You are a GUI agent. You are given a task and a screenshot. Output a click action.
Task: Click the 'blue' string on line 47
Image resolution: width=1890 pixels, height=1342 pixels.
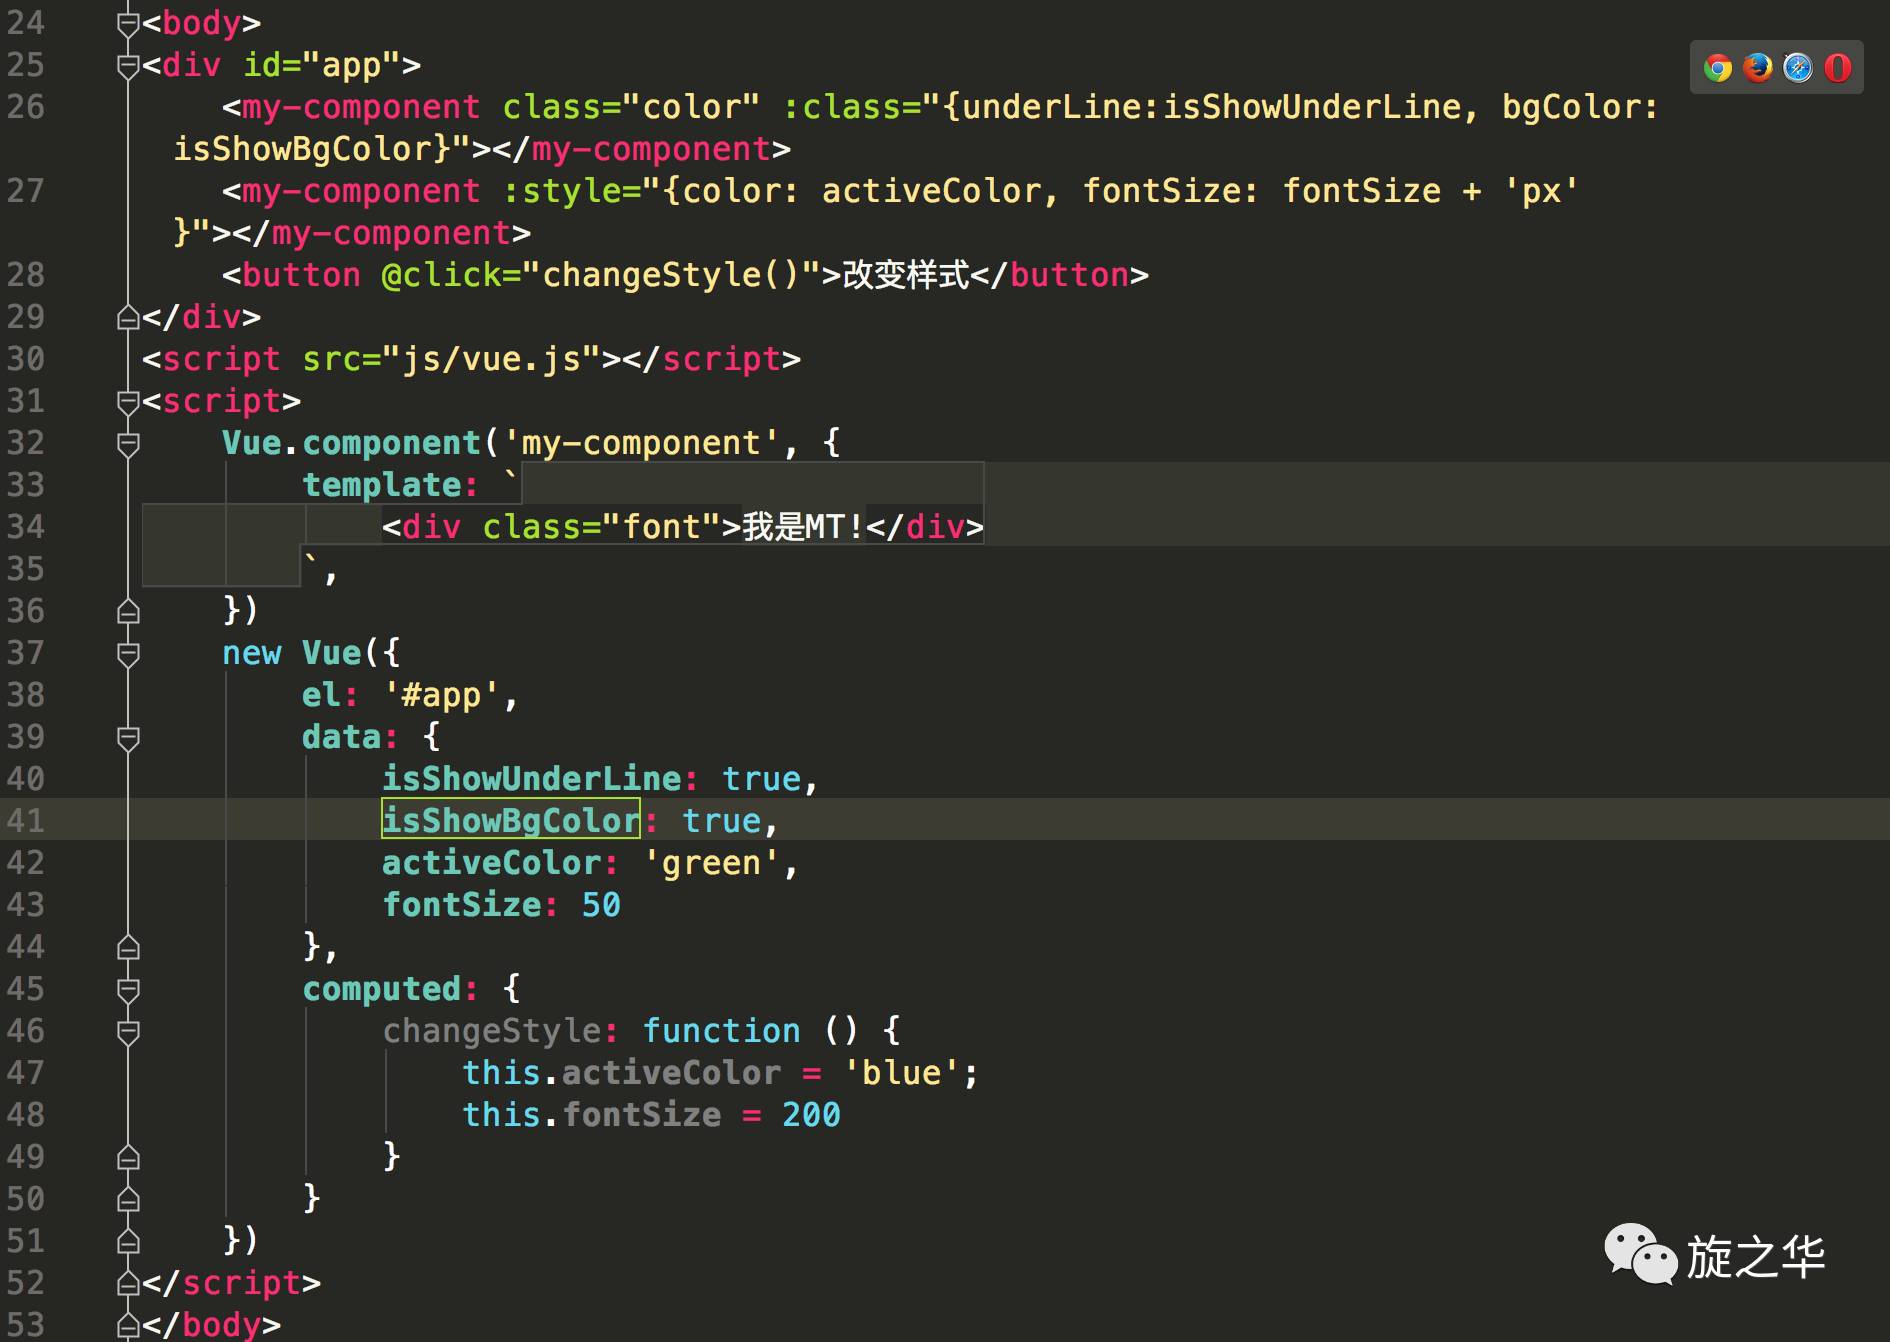pos(901,1072)
